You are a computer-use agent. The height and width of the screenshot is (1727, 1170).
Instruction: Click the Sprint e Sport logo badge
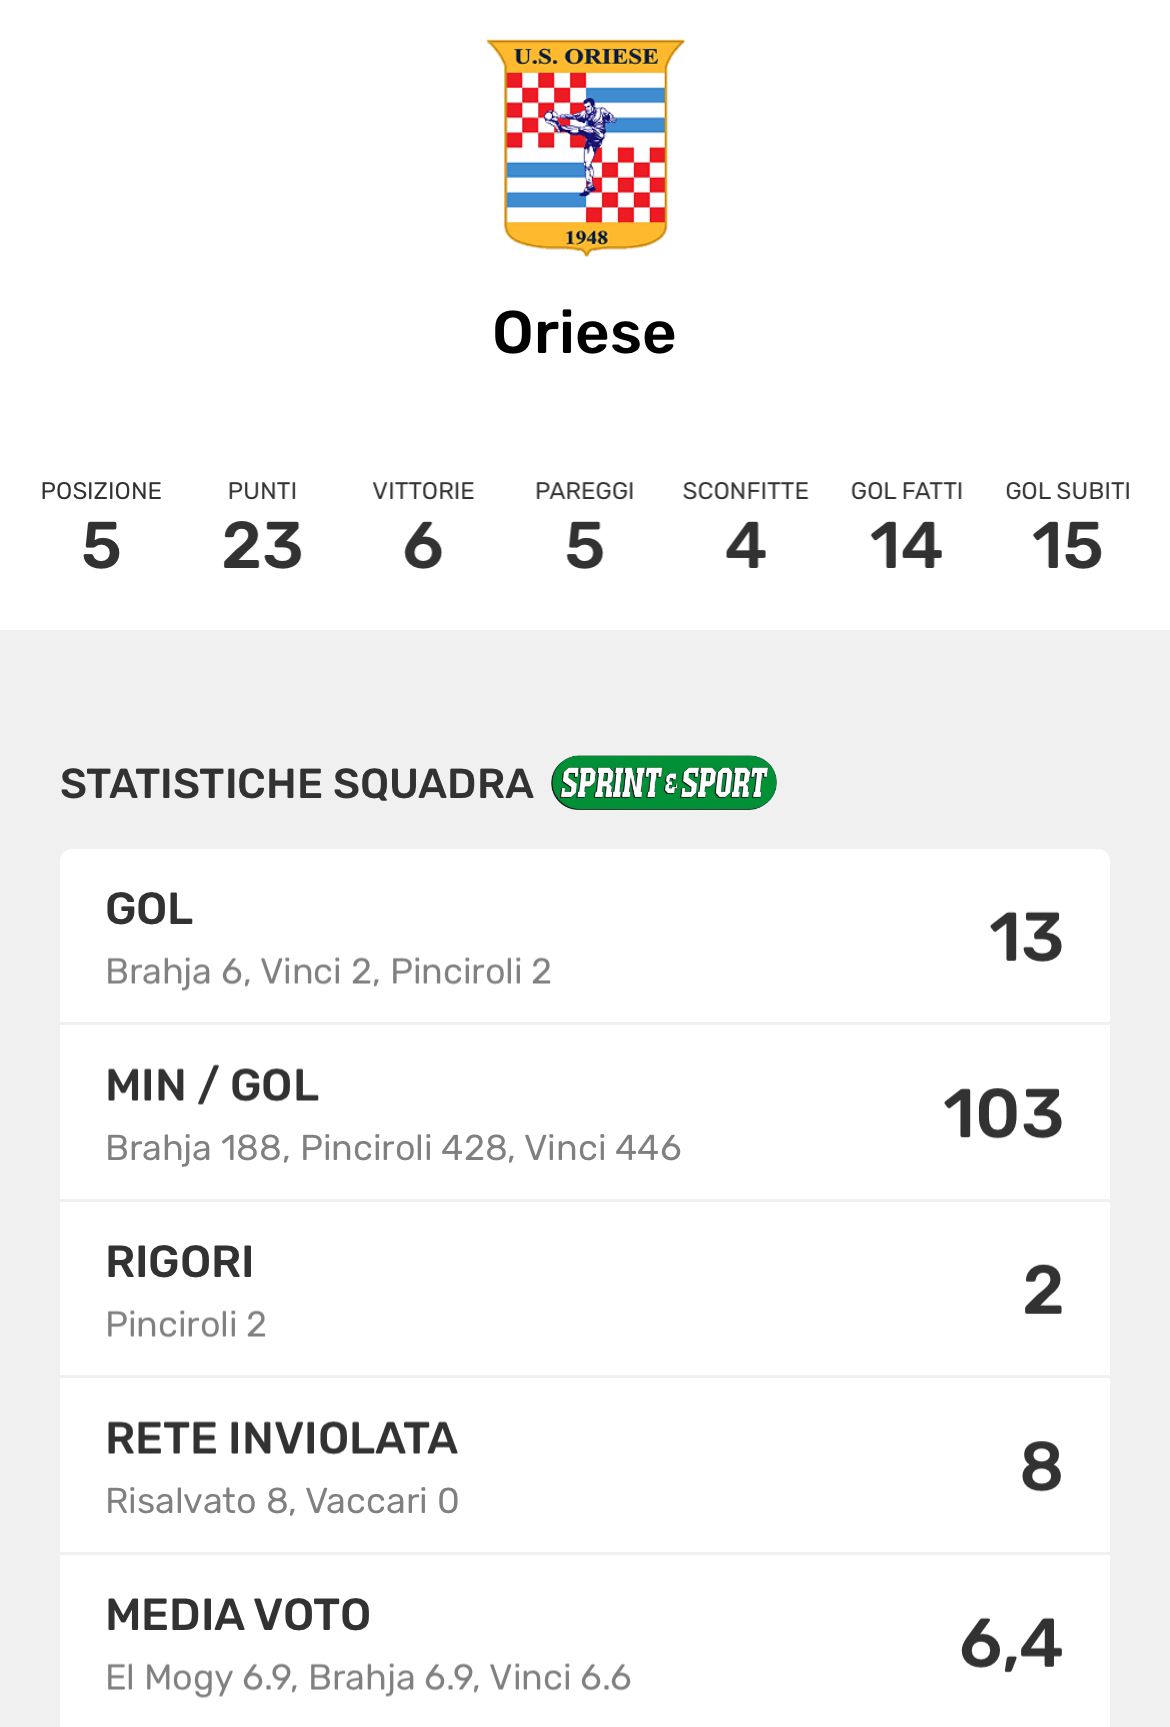click(663, 782)
